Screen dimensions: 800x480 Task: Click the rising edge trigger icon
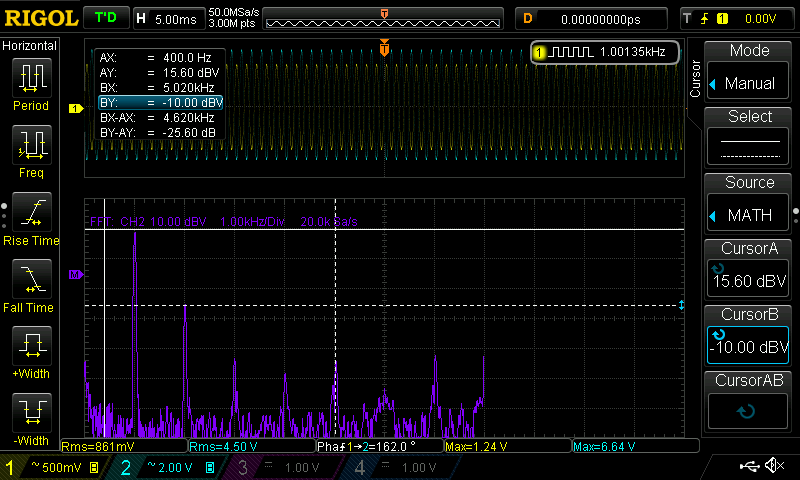[x=704, y=19]
